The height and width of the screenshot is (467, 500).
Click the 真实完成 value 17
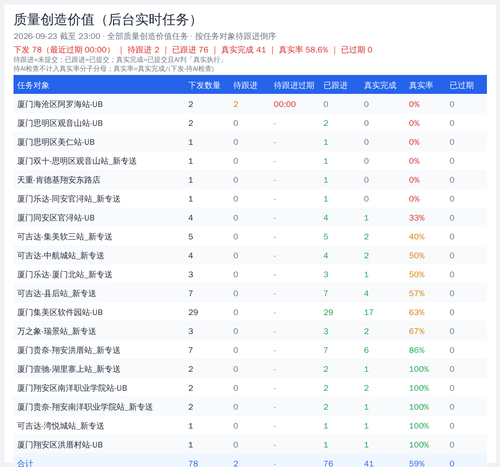pos(368,312)
